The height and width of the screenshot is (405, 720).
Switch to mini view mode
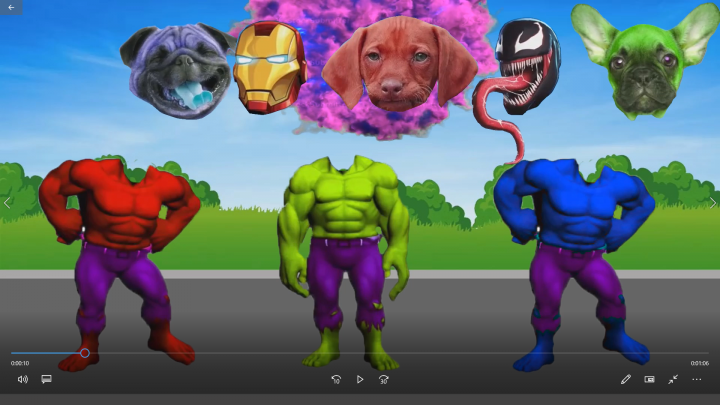click(649, 379)
